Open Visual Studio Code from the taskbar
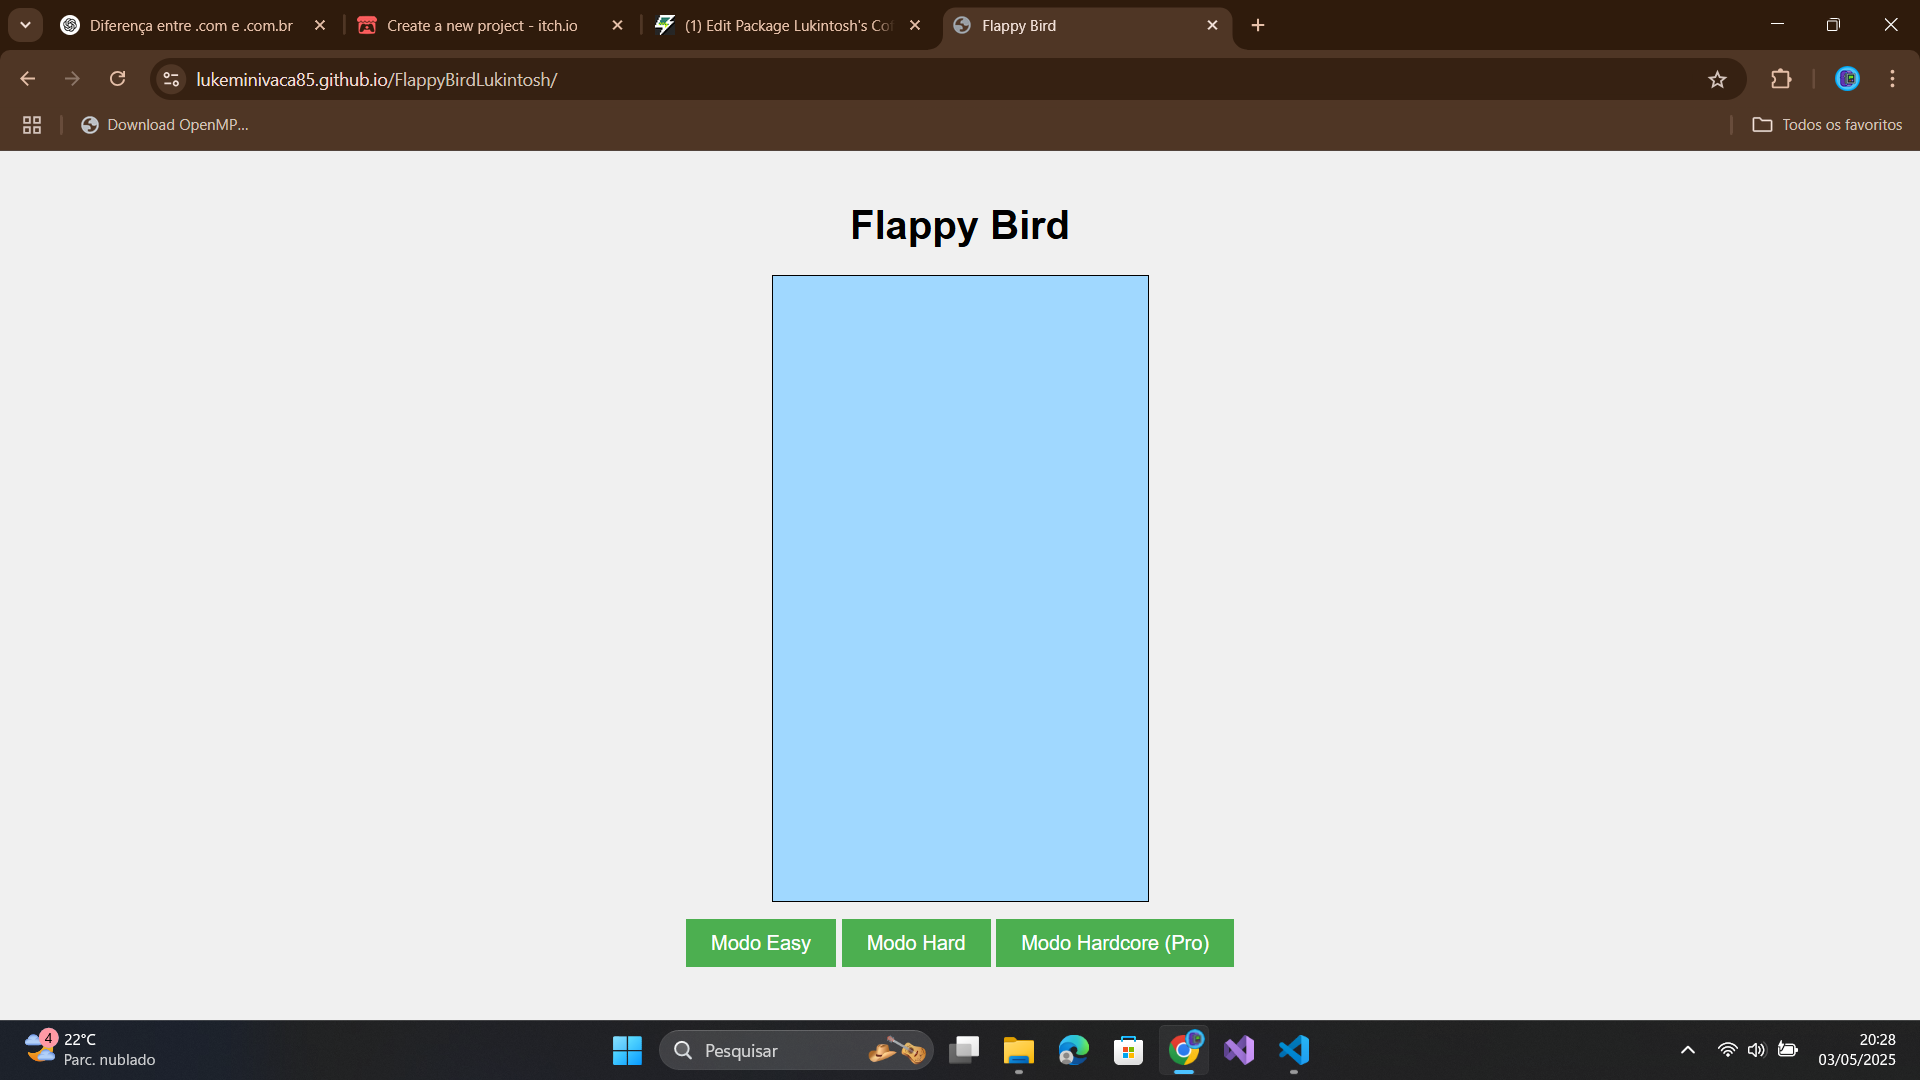The height and width of the screenshot is (1080, 1920). click(x=1294, y=1050)
